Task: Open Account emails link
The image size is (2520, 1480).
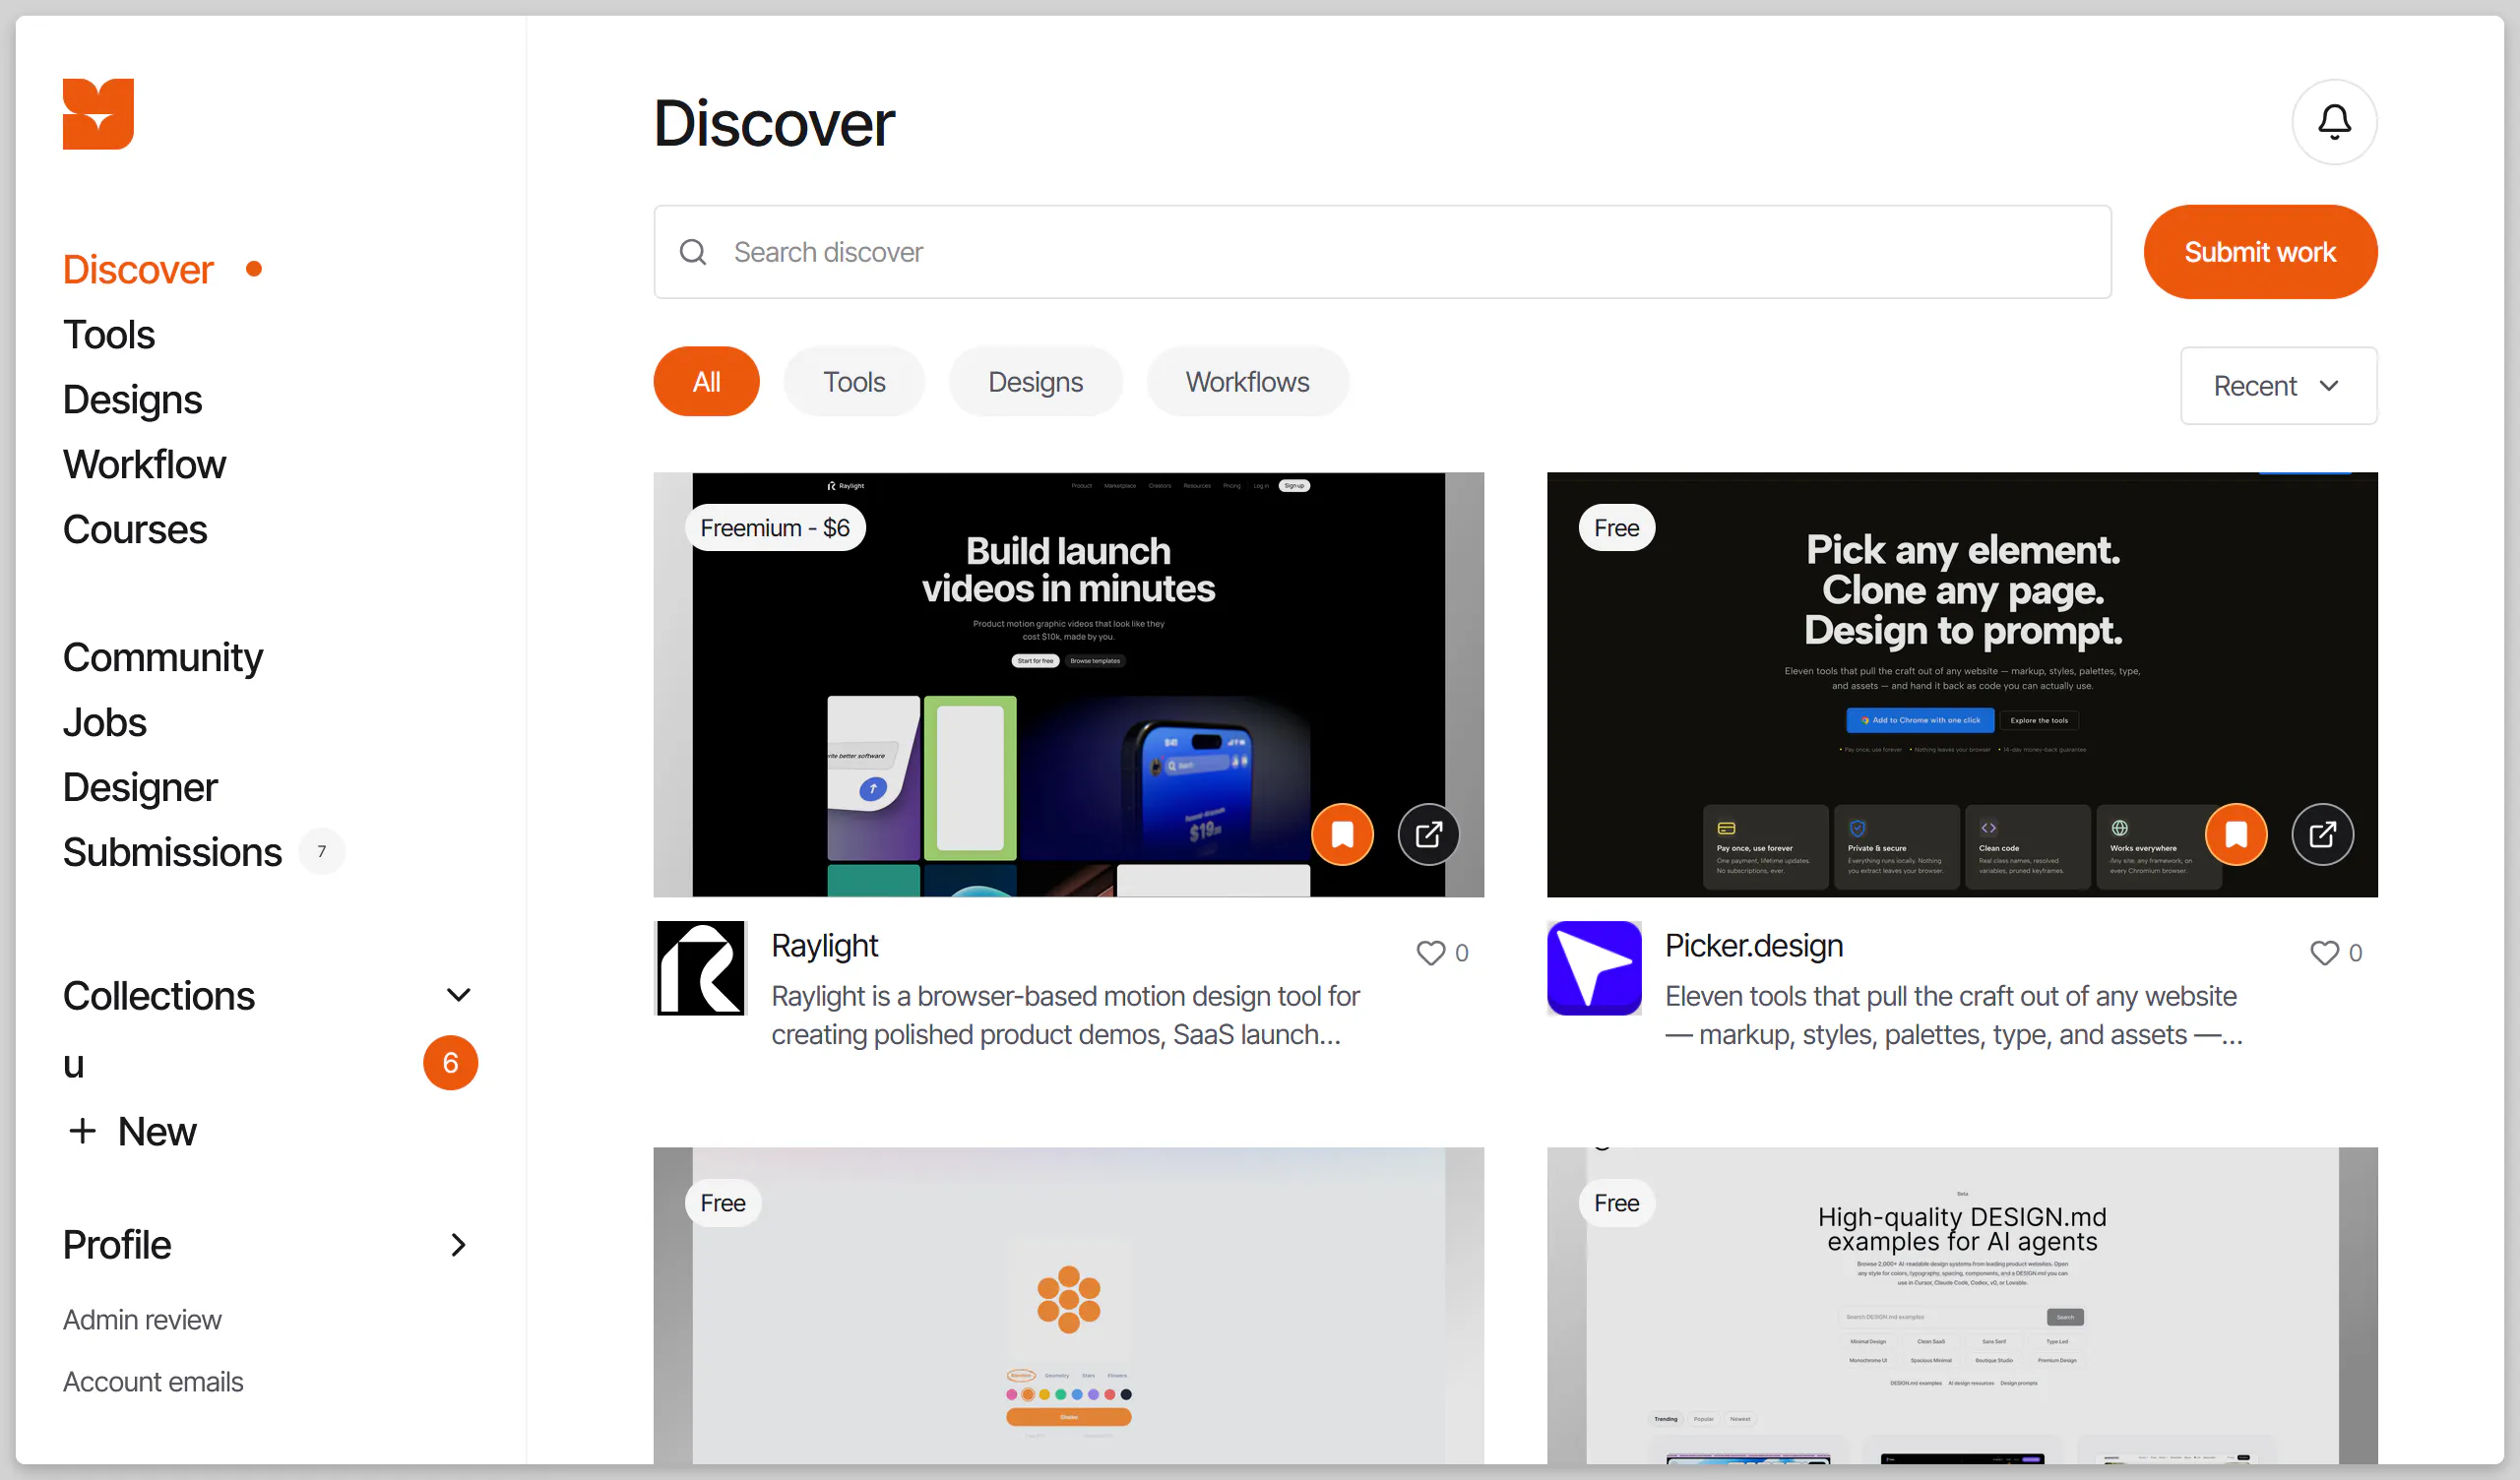Action: pyautogui.click(x=153, y=1382)
